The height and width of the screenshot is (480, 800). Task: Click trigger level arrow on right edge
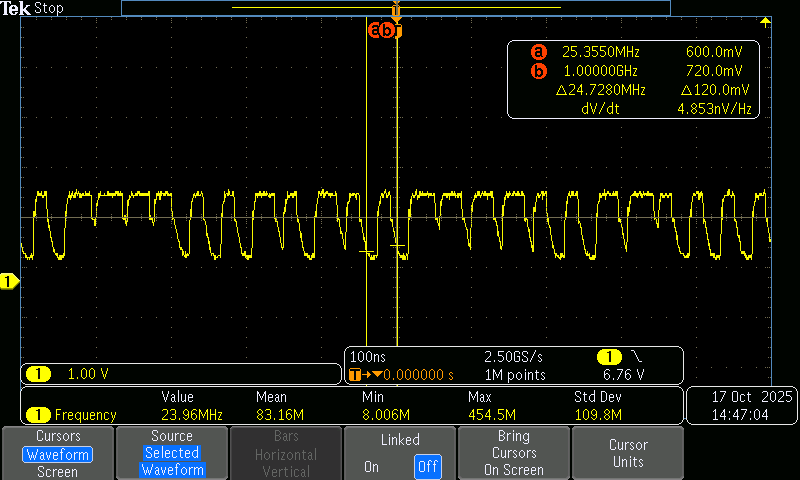[x=766, y=22]
